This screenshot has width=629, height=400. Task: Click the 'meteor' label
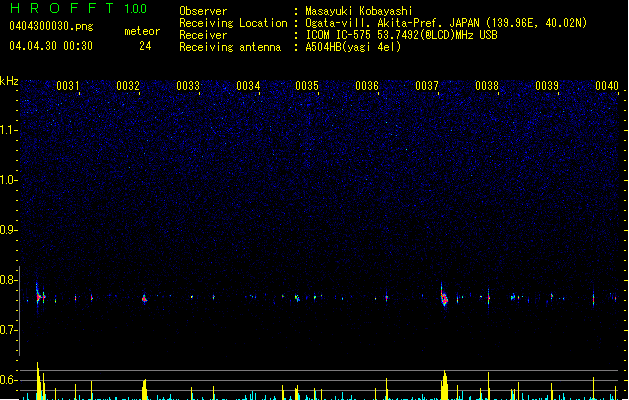coord(142,31)
